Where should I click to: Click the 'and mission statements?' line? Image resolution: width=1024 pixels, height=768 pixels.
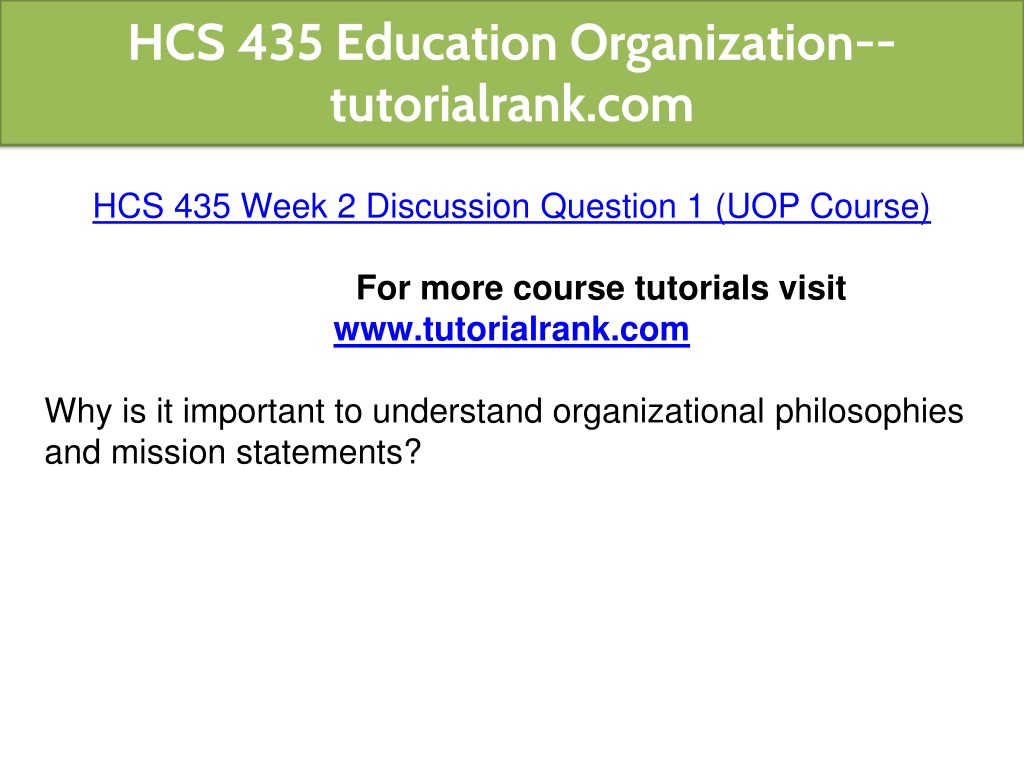[x=232, y=453]
